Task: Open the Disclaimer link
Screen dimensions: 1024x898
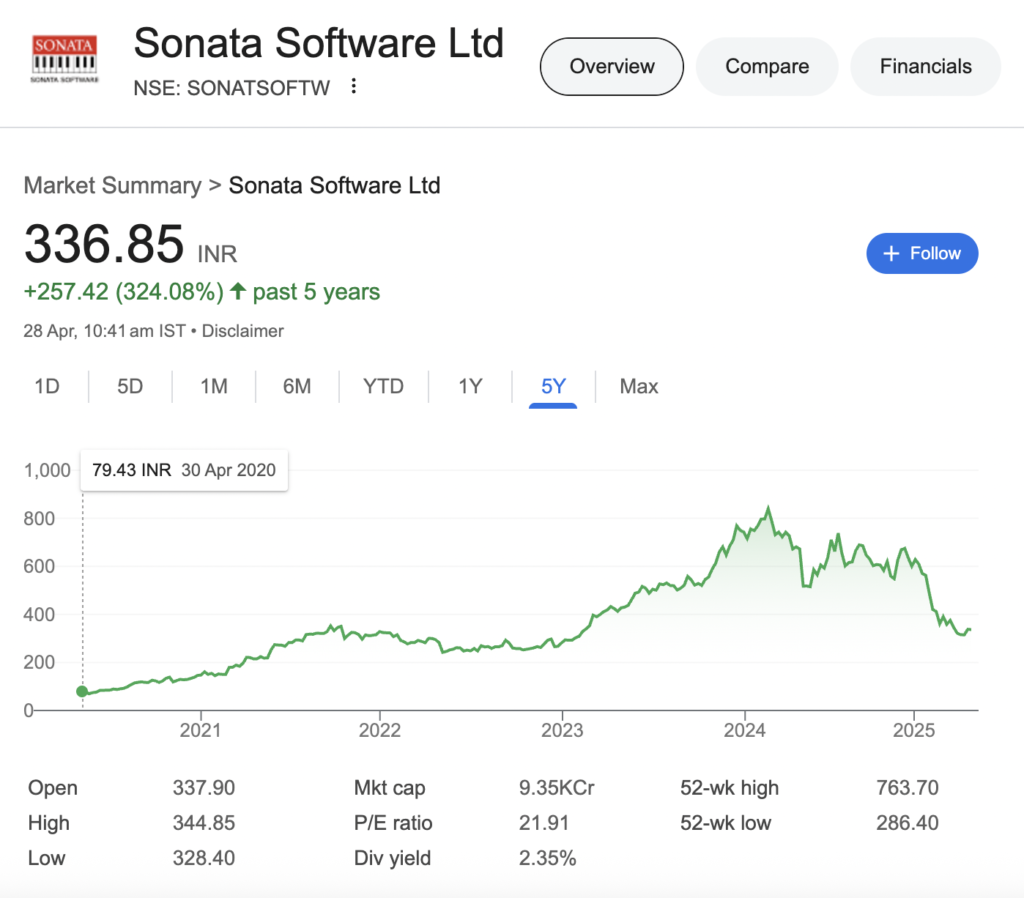Action: tap(243, 330)
